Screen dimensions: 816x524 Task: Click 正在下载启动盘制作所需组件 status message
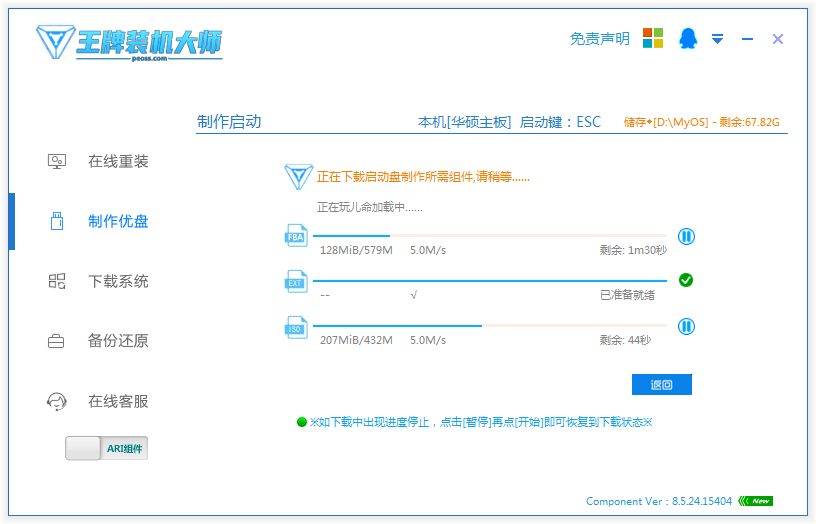pos(423,177)
